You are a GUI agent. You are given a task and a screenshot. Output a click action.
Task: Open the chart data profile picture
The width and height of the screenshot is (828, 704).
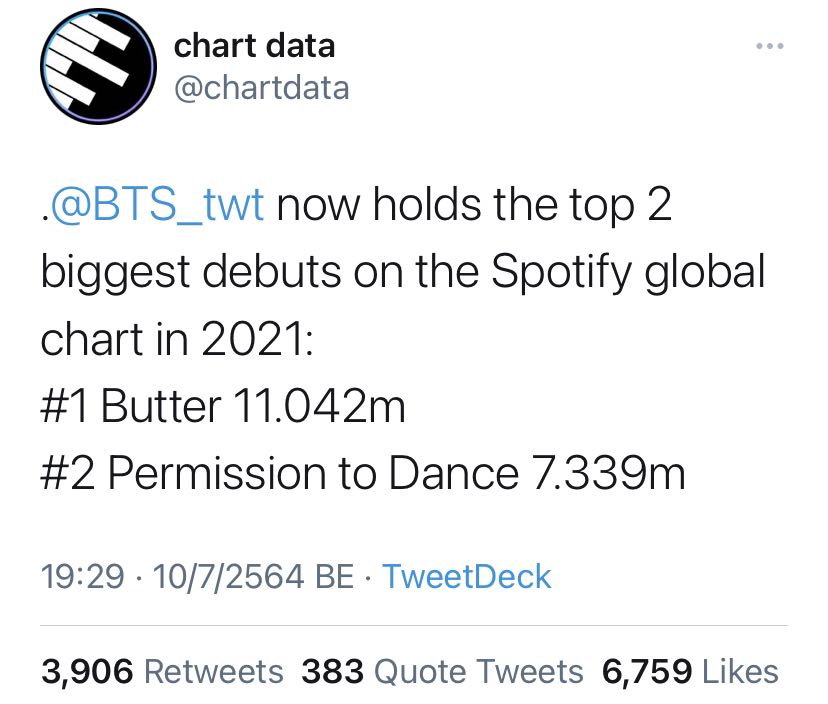98,67
